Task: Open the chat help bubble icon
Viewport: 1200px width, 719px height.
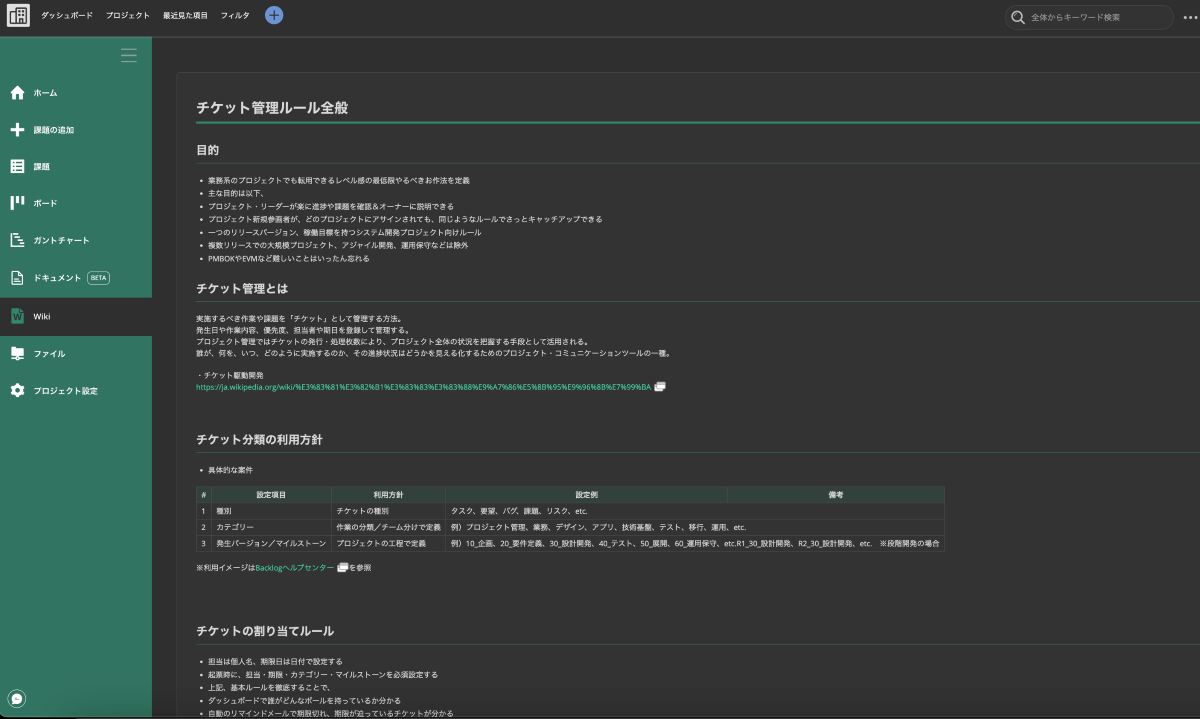Action: (x=17, y=698)
